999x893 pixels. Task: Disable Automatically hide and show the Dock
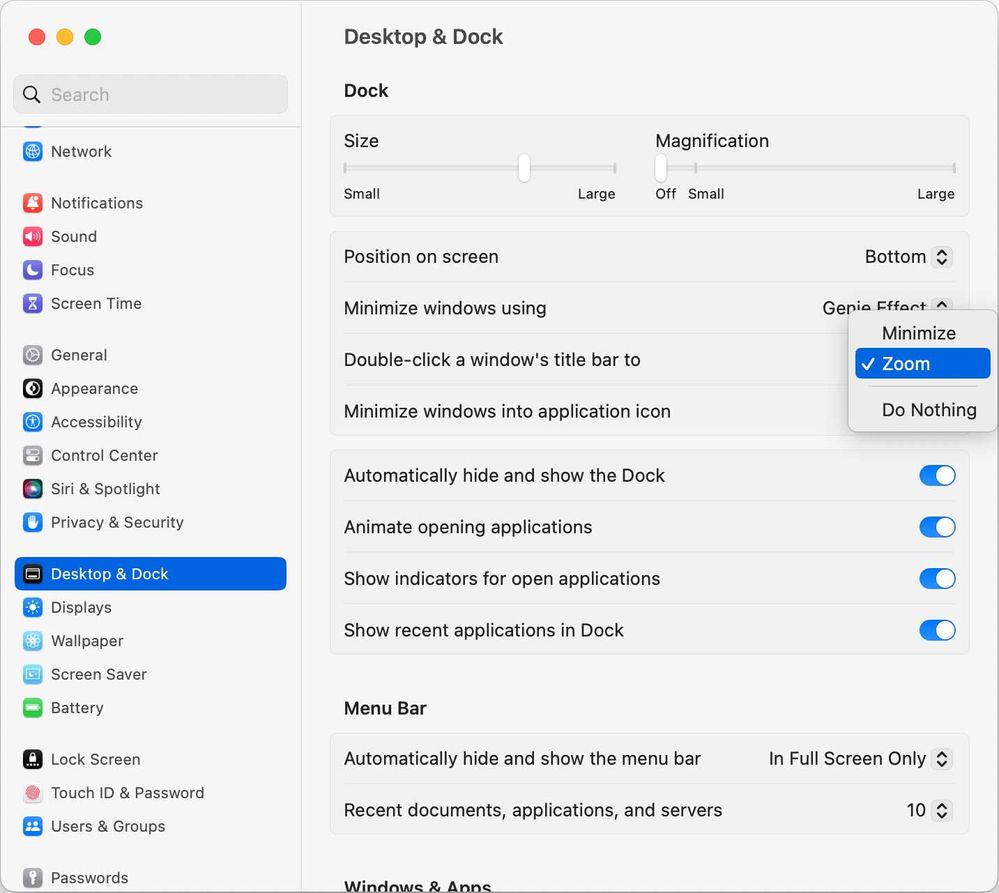pyautogui.click(x=937, y=475)
